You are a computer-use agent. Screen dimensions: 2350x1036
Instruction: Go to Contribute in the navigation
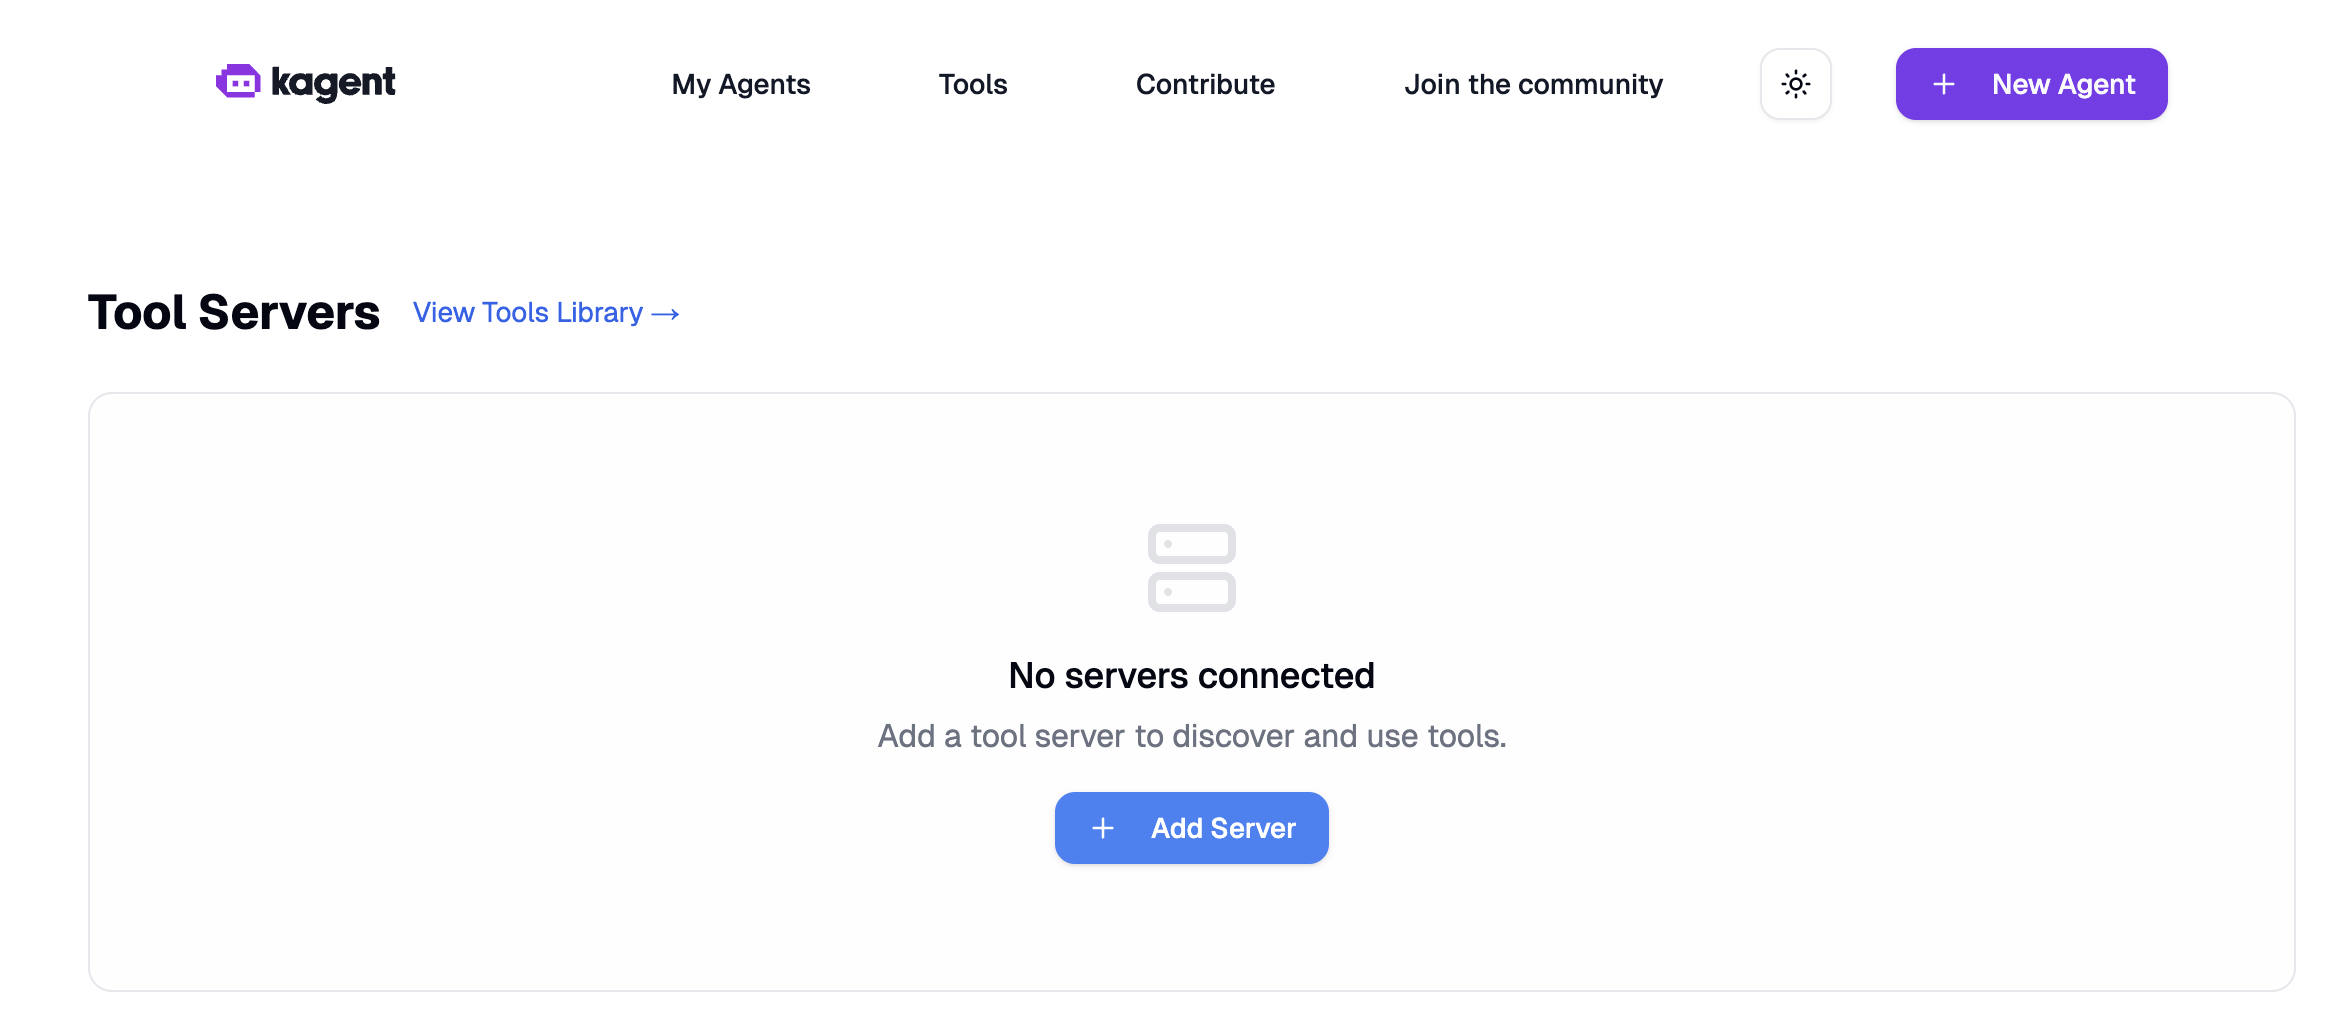(1205, 84)
